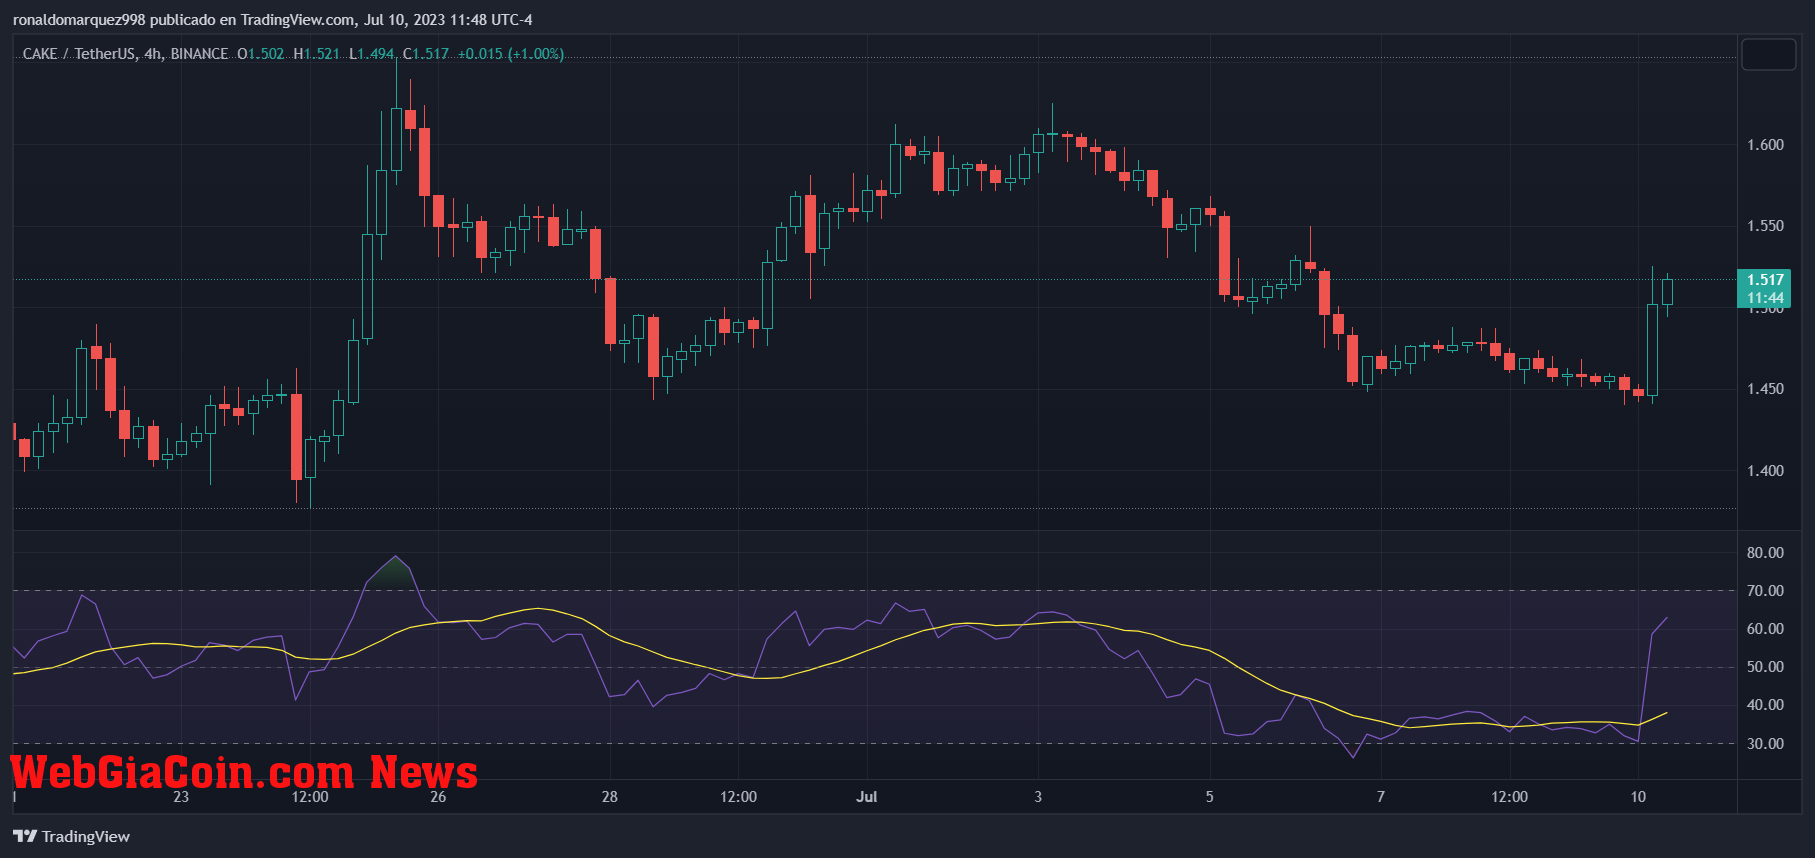Click the date 3 on time axis
Viewport: 1815px width, 858px height.
coord(1038,797)
